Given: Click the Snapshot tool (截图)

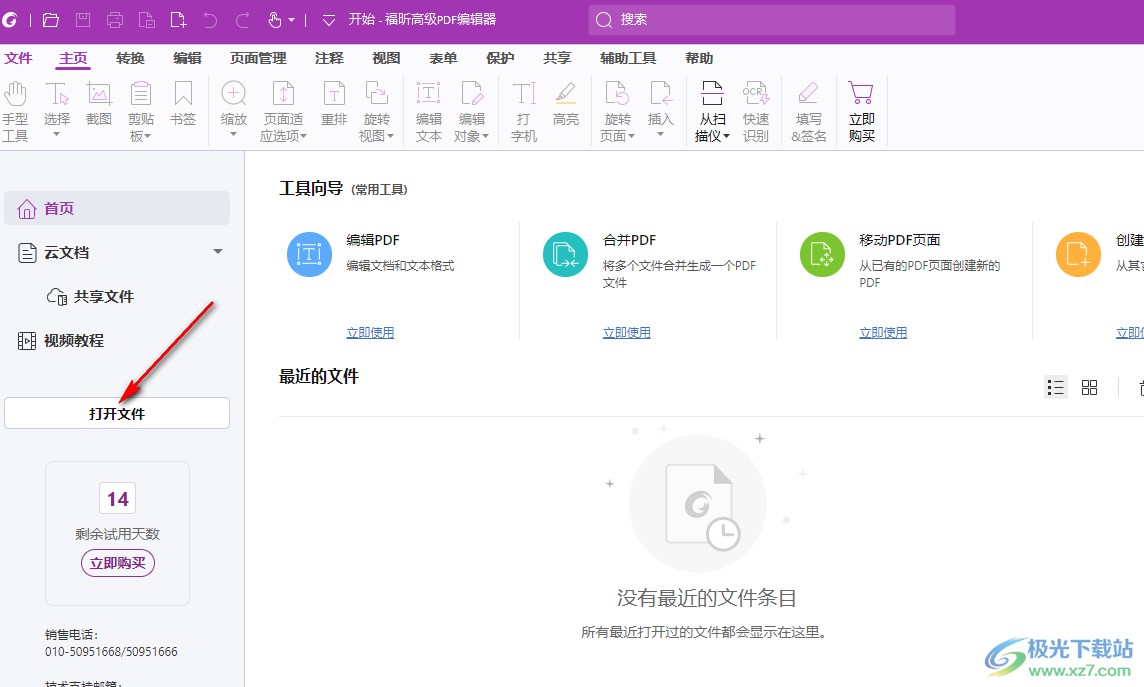Looking at the screenshot, I should click(99, 104).
